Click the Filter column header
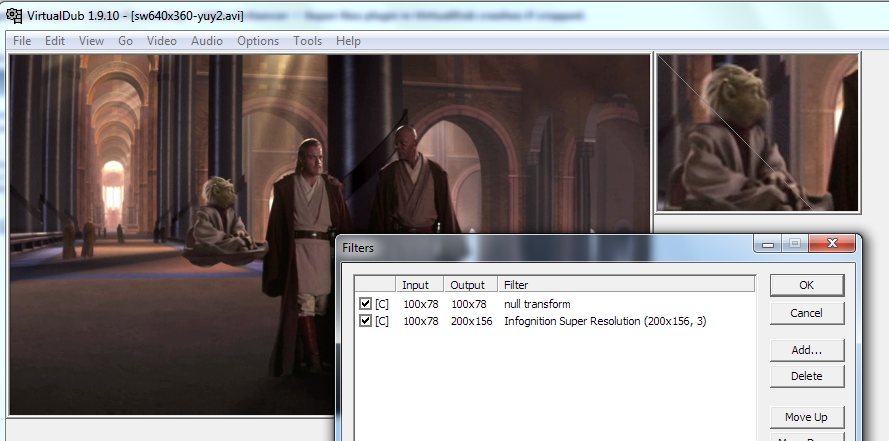 coord(626,285)
